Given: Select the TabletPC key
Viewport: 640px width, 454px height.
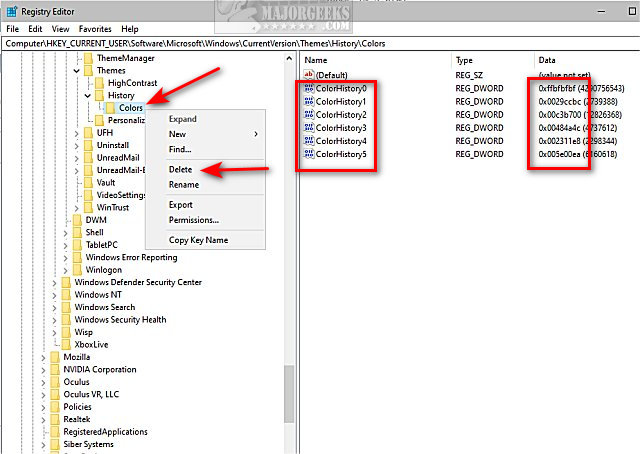Looking at the screenshot, I should click(101, 245).
